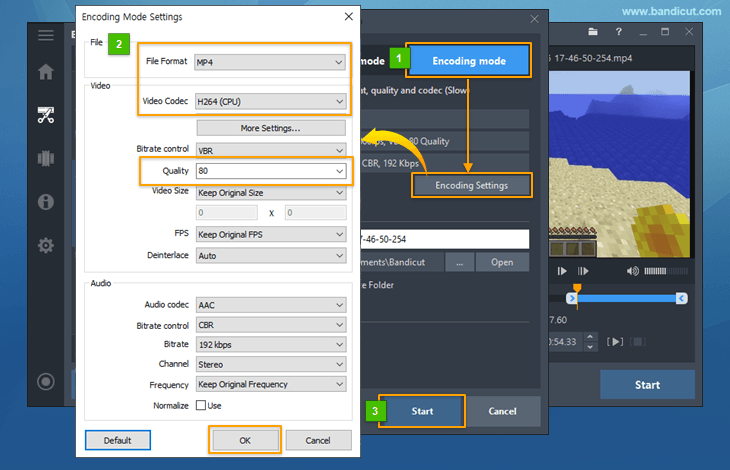Open the Quality dropdown showing 80
Viewport: 730px width, 470px height.
270,171
